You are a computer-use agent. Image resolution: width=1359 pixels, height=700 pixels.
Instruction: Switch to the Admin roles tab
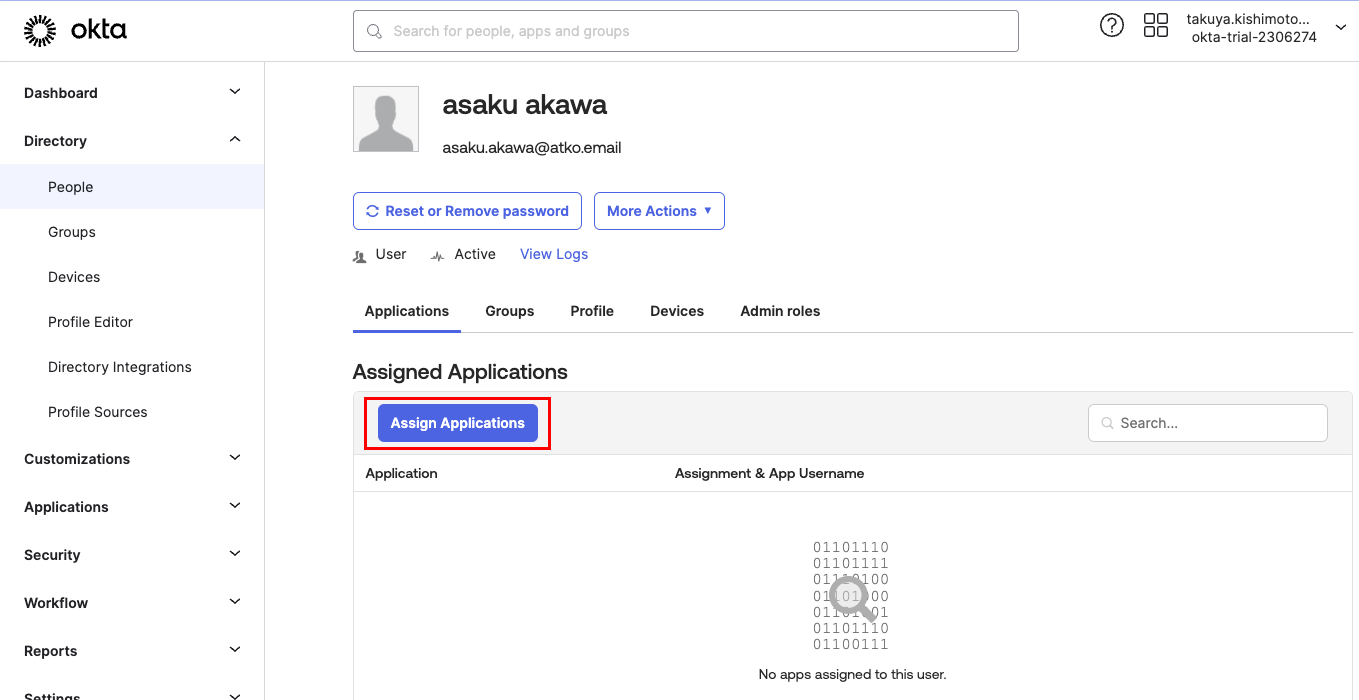coord(780,311)
